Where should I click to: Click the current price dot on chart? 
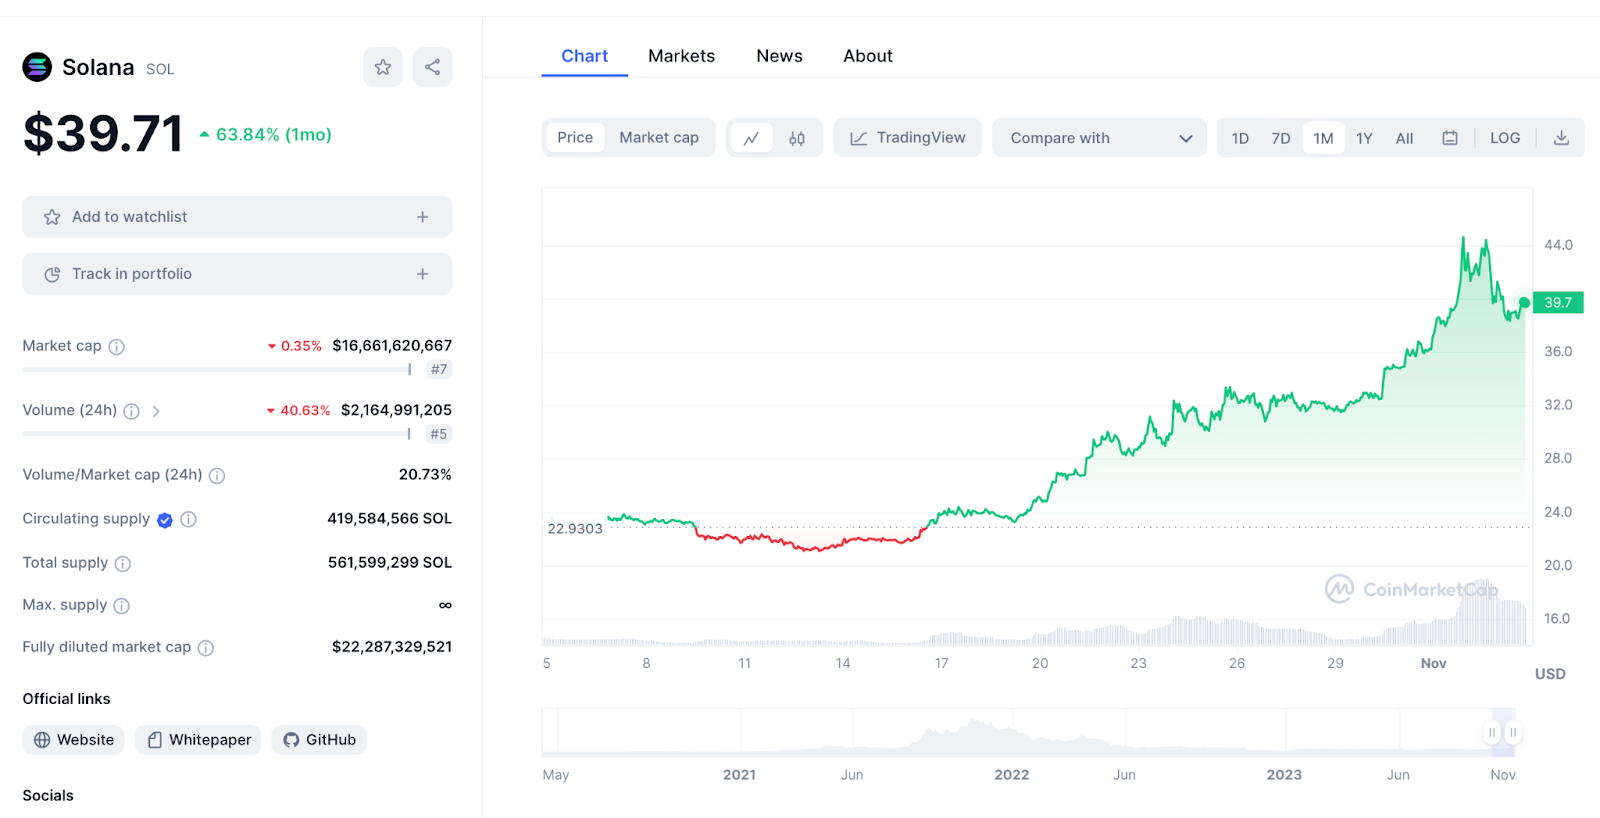(1524, 302)
